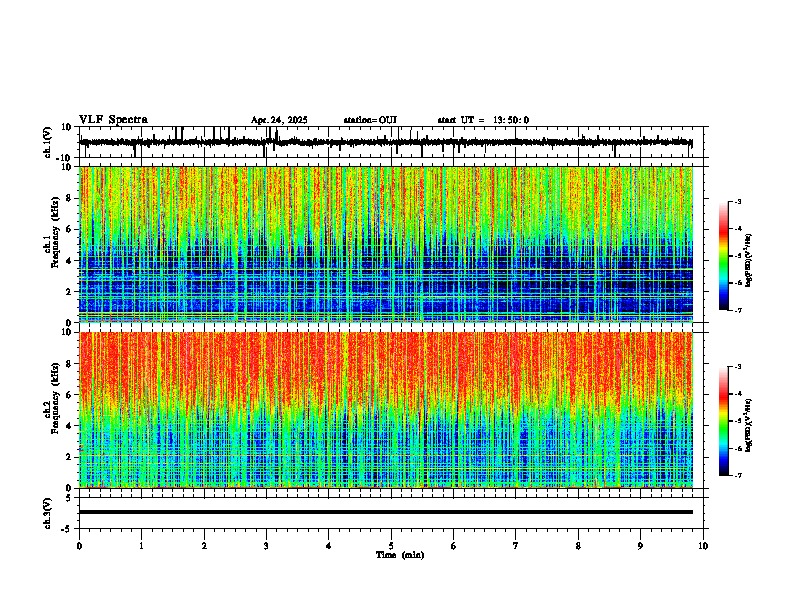Screen dimensions: 792x612
Task: Click the Time (min) axis label
Action: click(400, 555)
